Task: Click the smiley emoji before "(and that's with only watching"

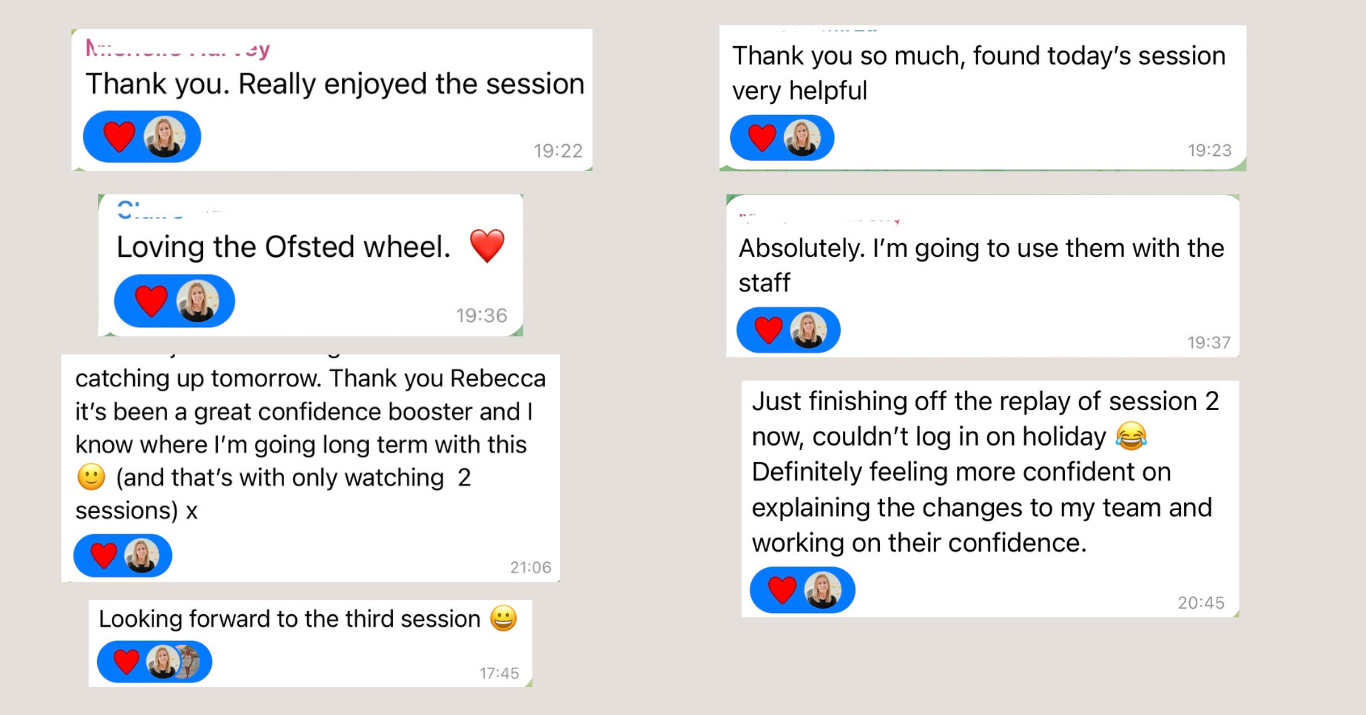Action: click(x=90, y=478)
